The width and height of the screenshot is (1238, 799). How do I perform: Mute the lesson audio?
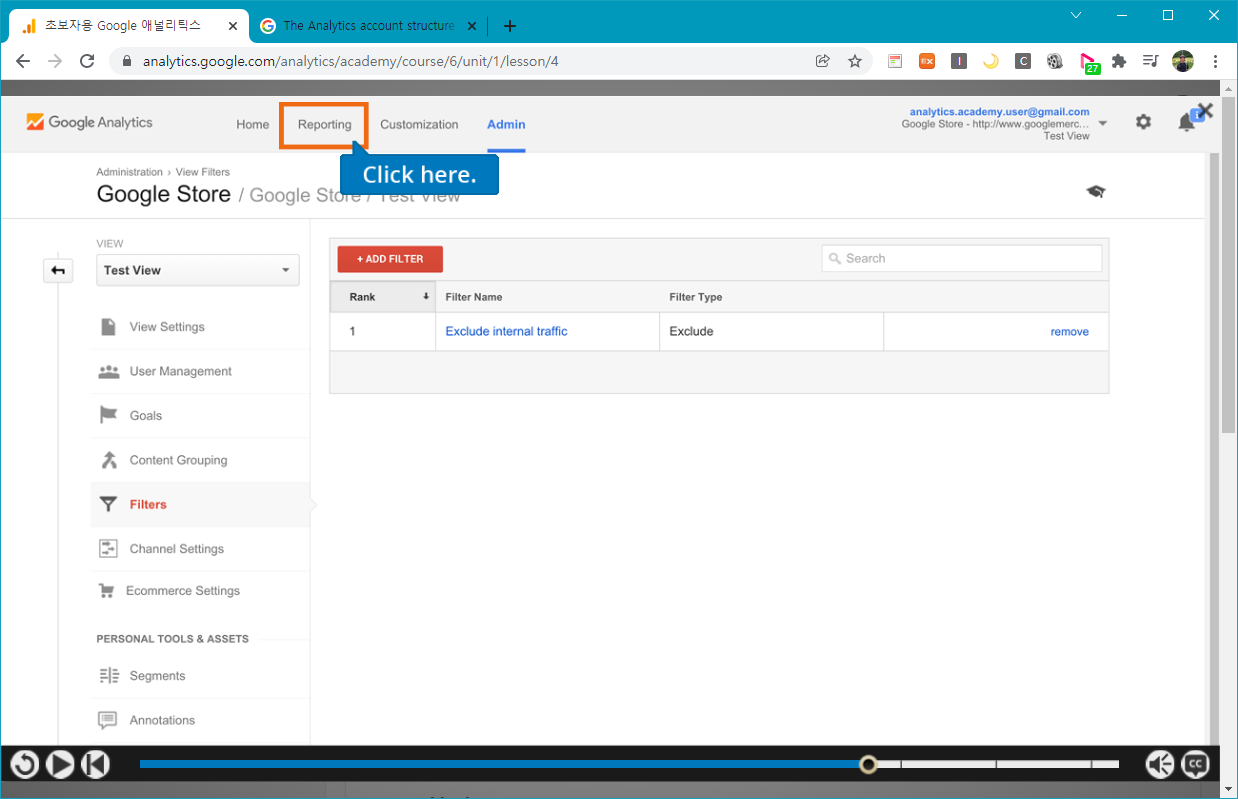coord(1159,765)
